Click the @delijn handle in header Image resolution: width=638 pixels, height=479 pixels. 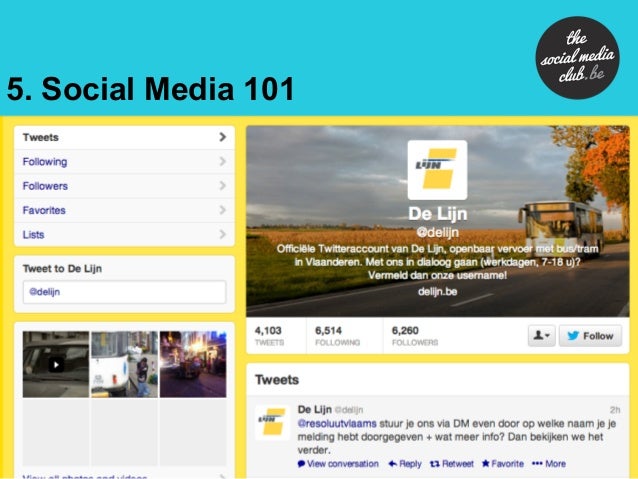437,232
